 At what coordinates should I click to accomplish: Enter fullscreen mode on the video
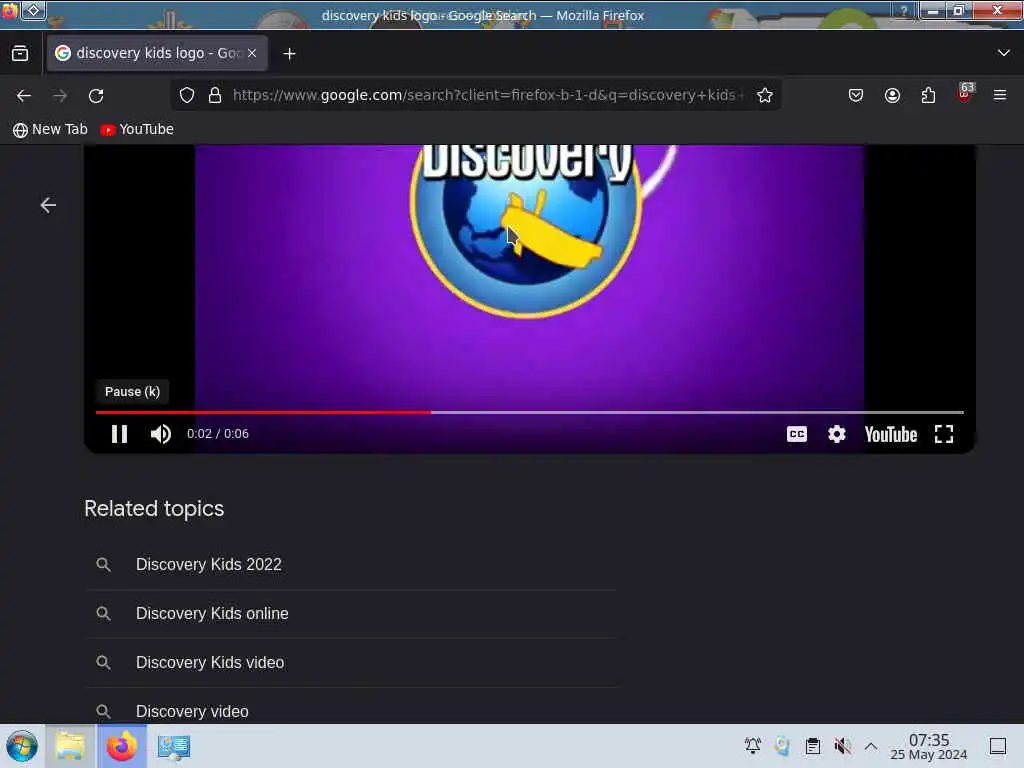coord(944,434)
